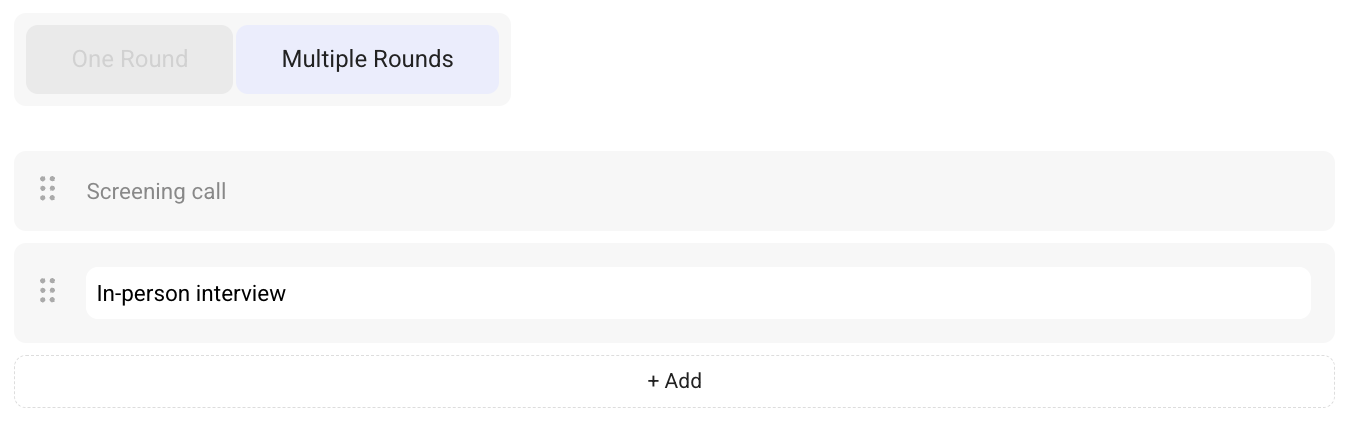Select the reorder icon for Screening call row
This screenshot has height=421, width=1345.
coord(47,189)
